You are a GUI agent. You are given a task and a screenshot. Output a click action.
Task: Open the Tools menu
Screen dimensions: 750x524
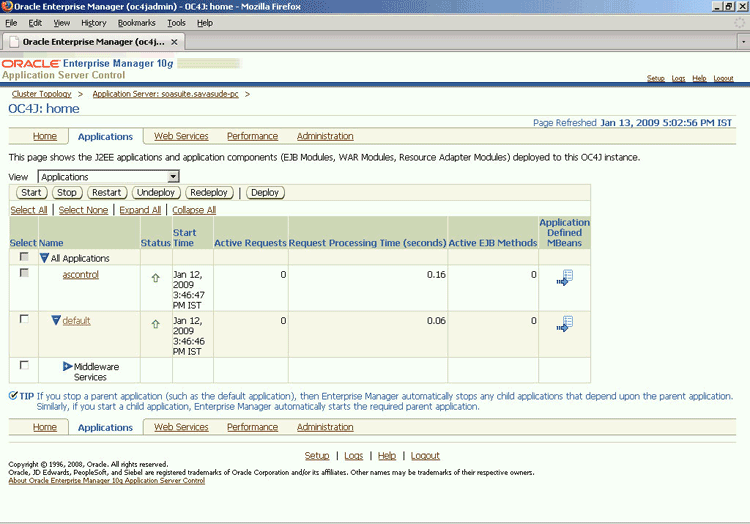(176, 23)
